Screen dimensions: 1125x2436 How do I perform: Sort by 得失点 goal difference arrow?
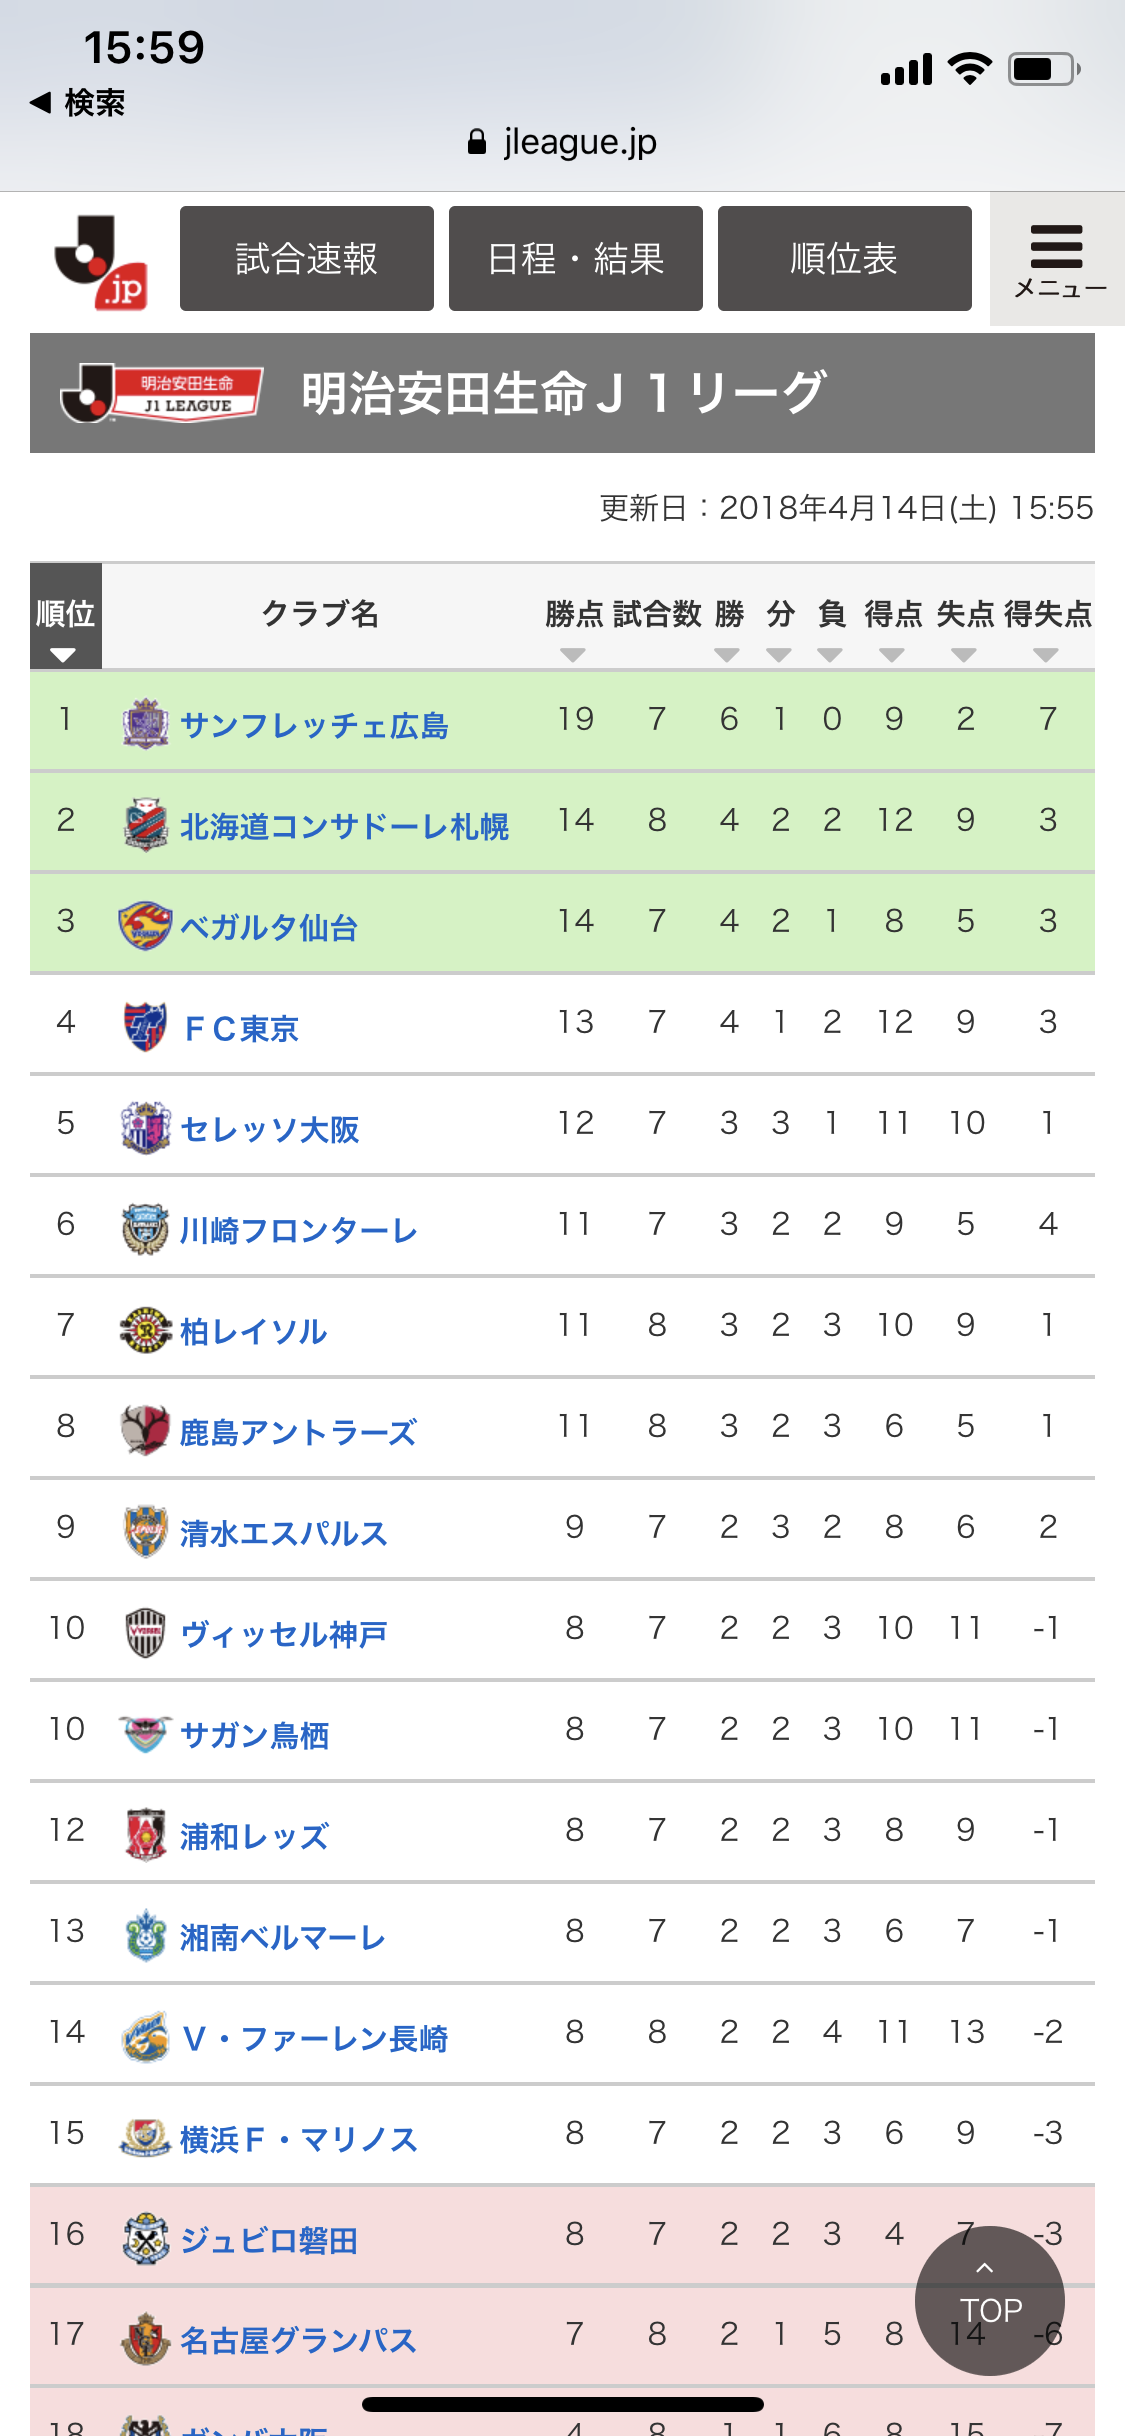tap(1046, 655)
